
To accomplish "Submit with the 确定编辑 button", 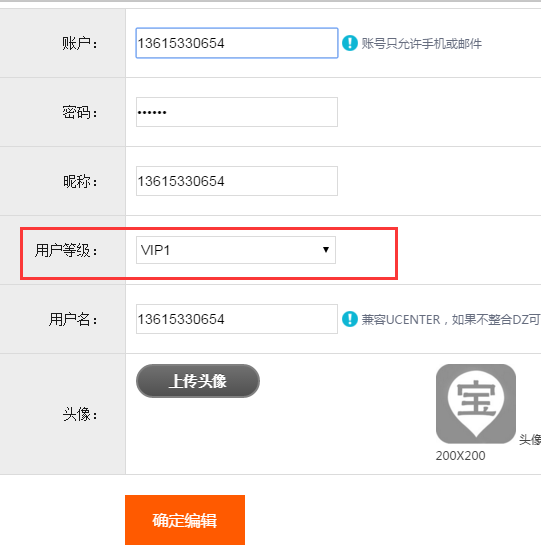I will 185,520.
